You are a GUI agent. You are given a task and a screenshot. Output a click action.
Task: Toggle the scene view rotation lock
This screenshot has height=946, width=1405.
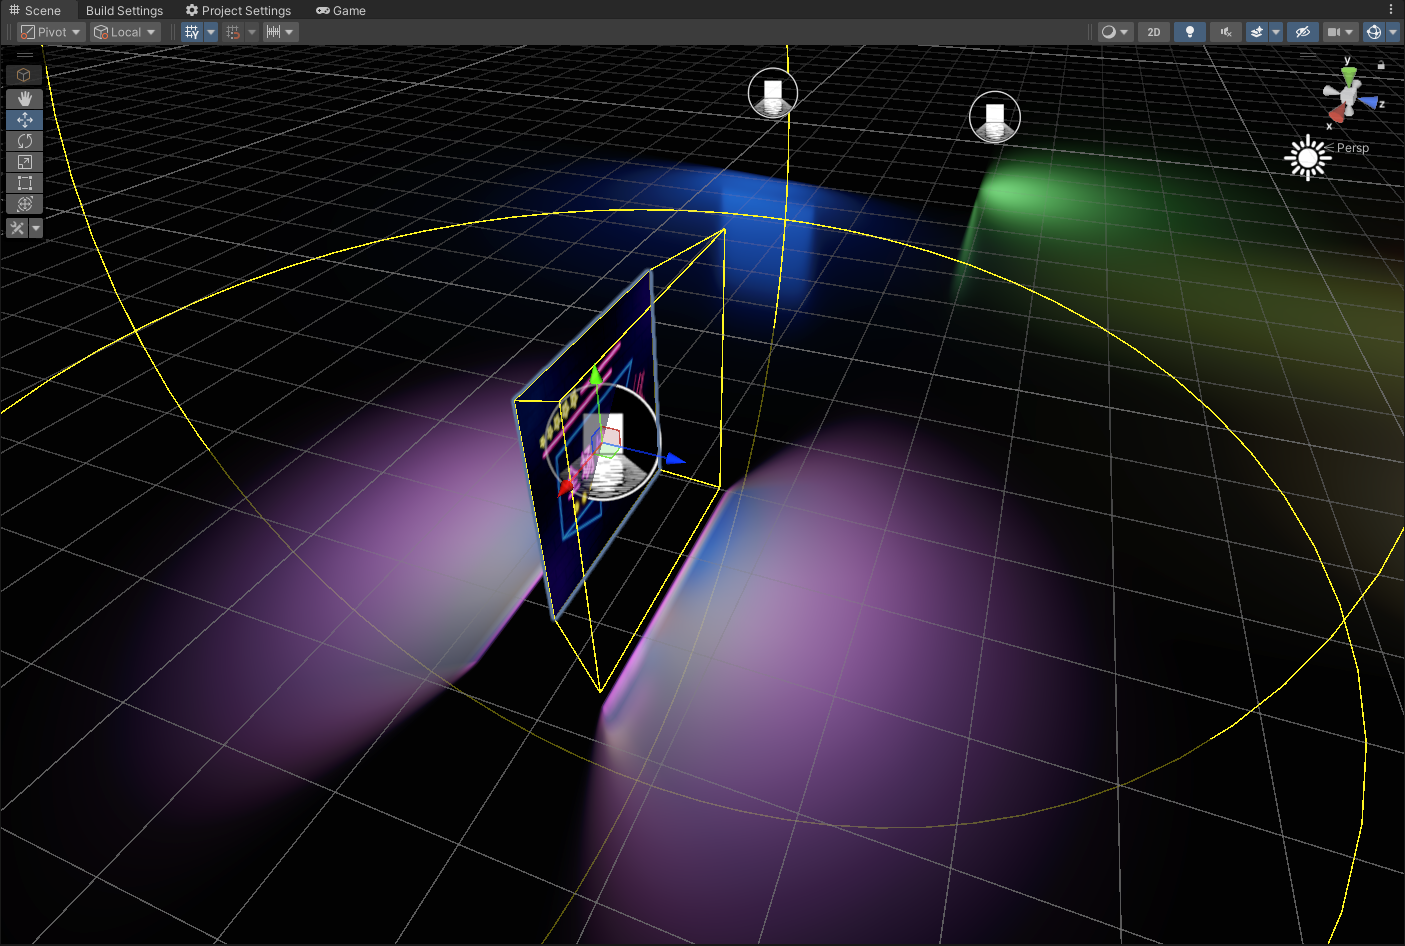[x=1381, y=65]
